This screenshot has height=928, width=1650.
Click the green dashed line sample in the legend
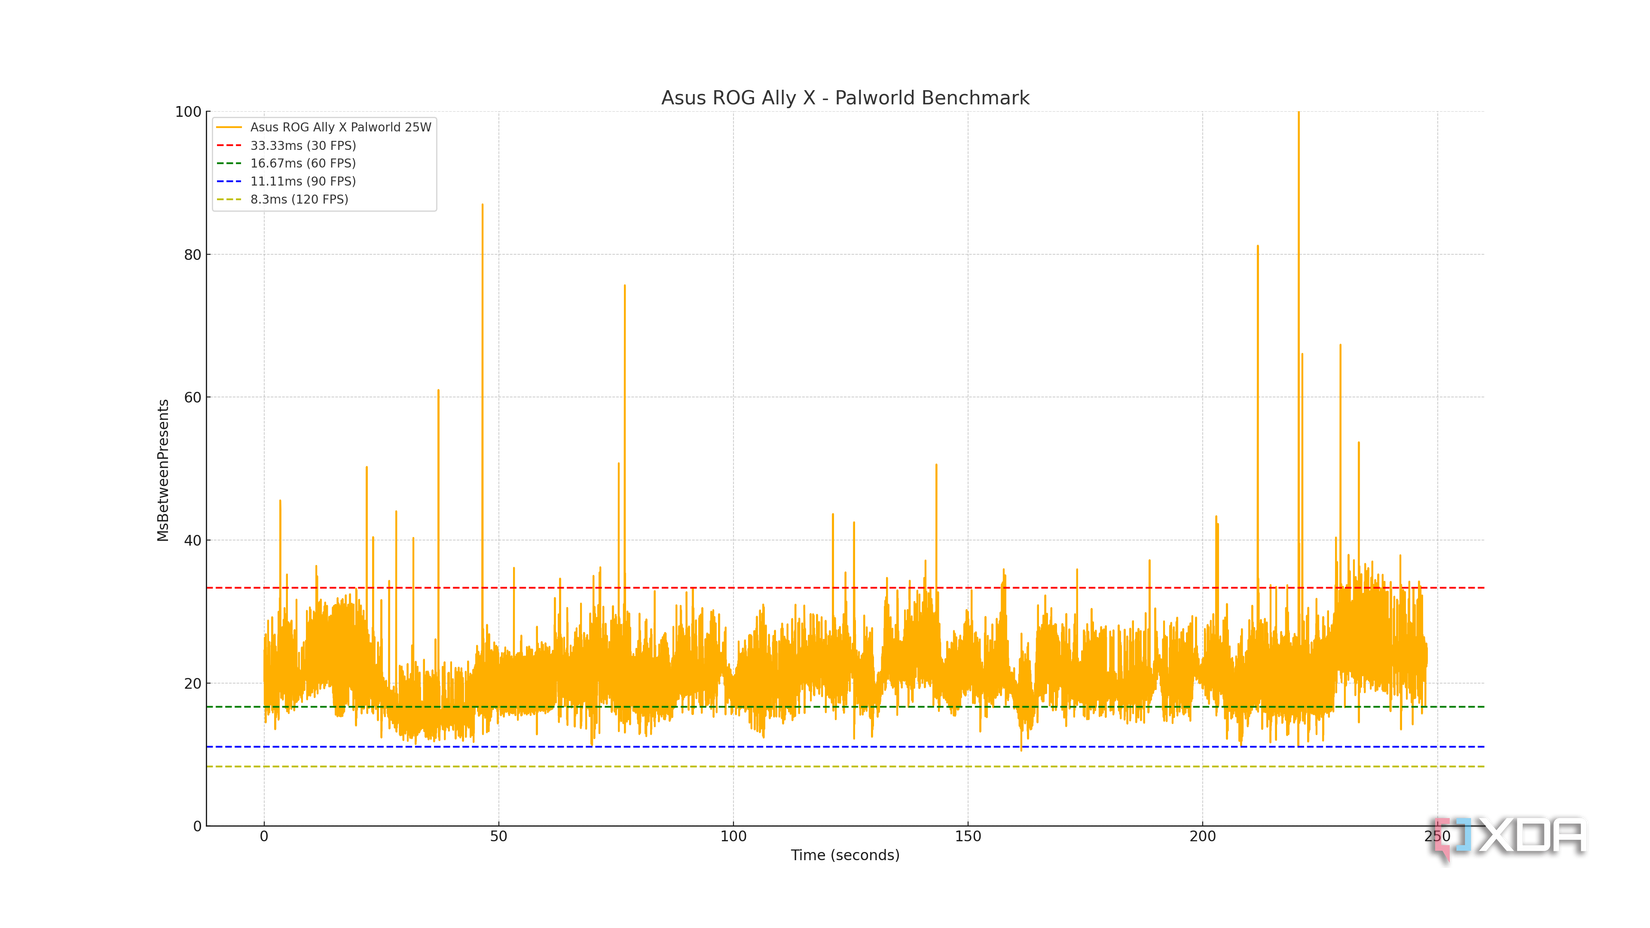229,163
